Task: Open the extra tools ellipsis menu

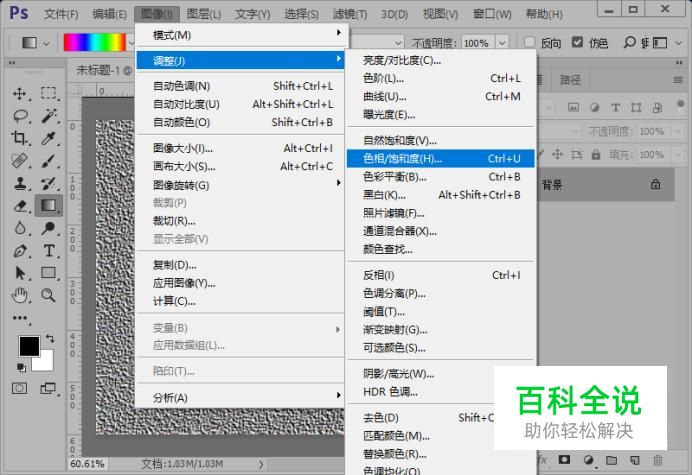Action: pyautogui.click(x=20, y=318)
